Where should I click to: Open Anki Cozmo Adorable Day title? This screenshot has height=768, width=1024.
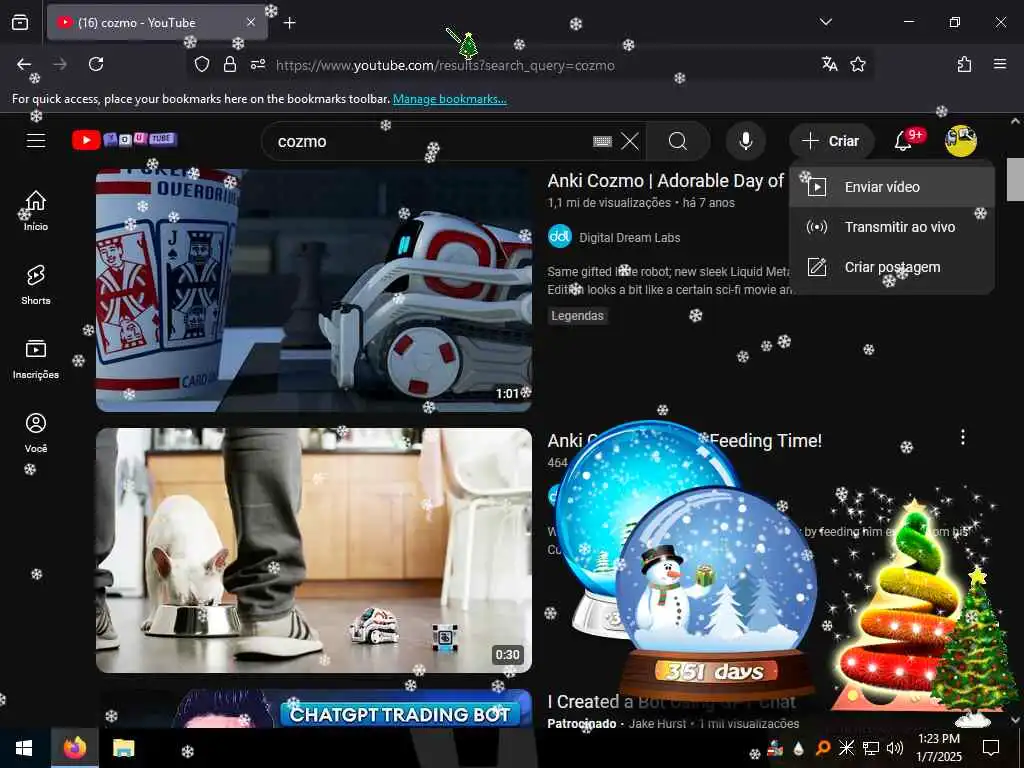click(665, 181)
